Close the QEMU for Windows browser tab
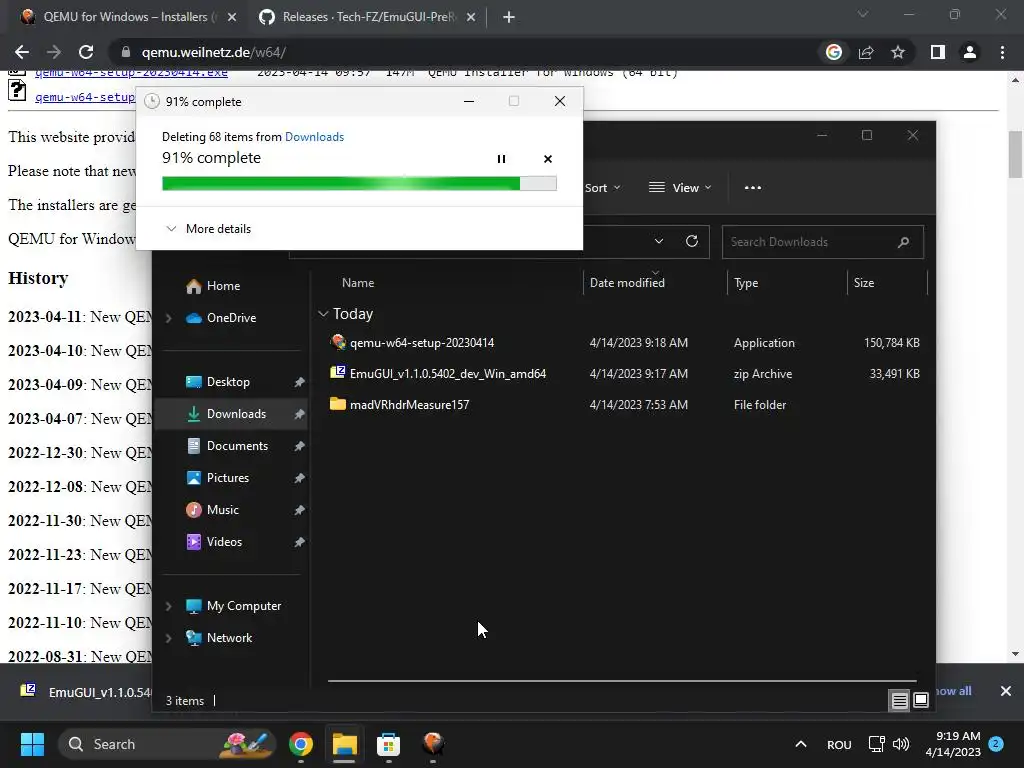The image size is (1024, 768). point(231,18)
